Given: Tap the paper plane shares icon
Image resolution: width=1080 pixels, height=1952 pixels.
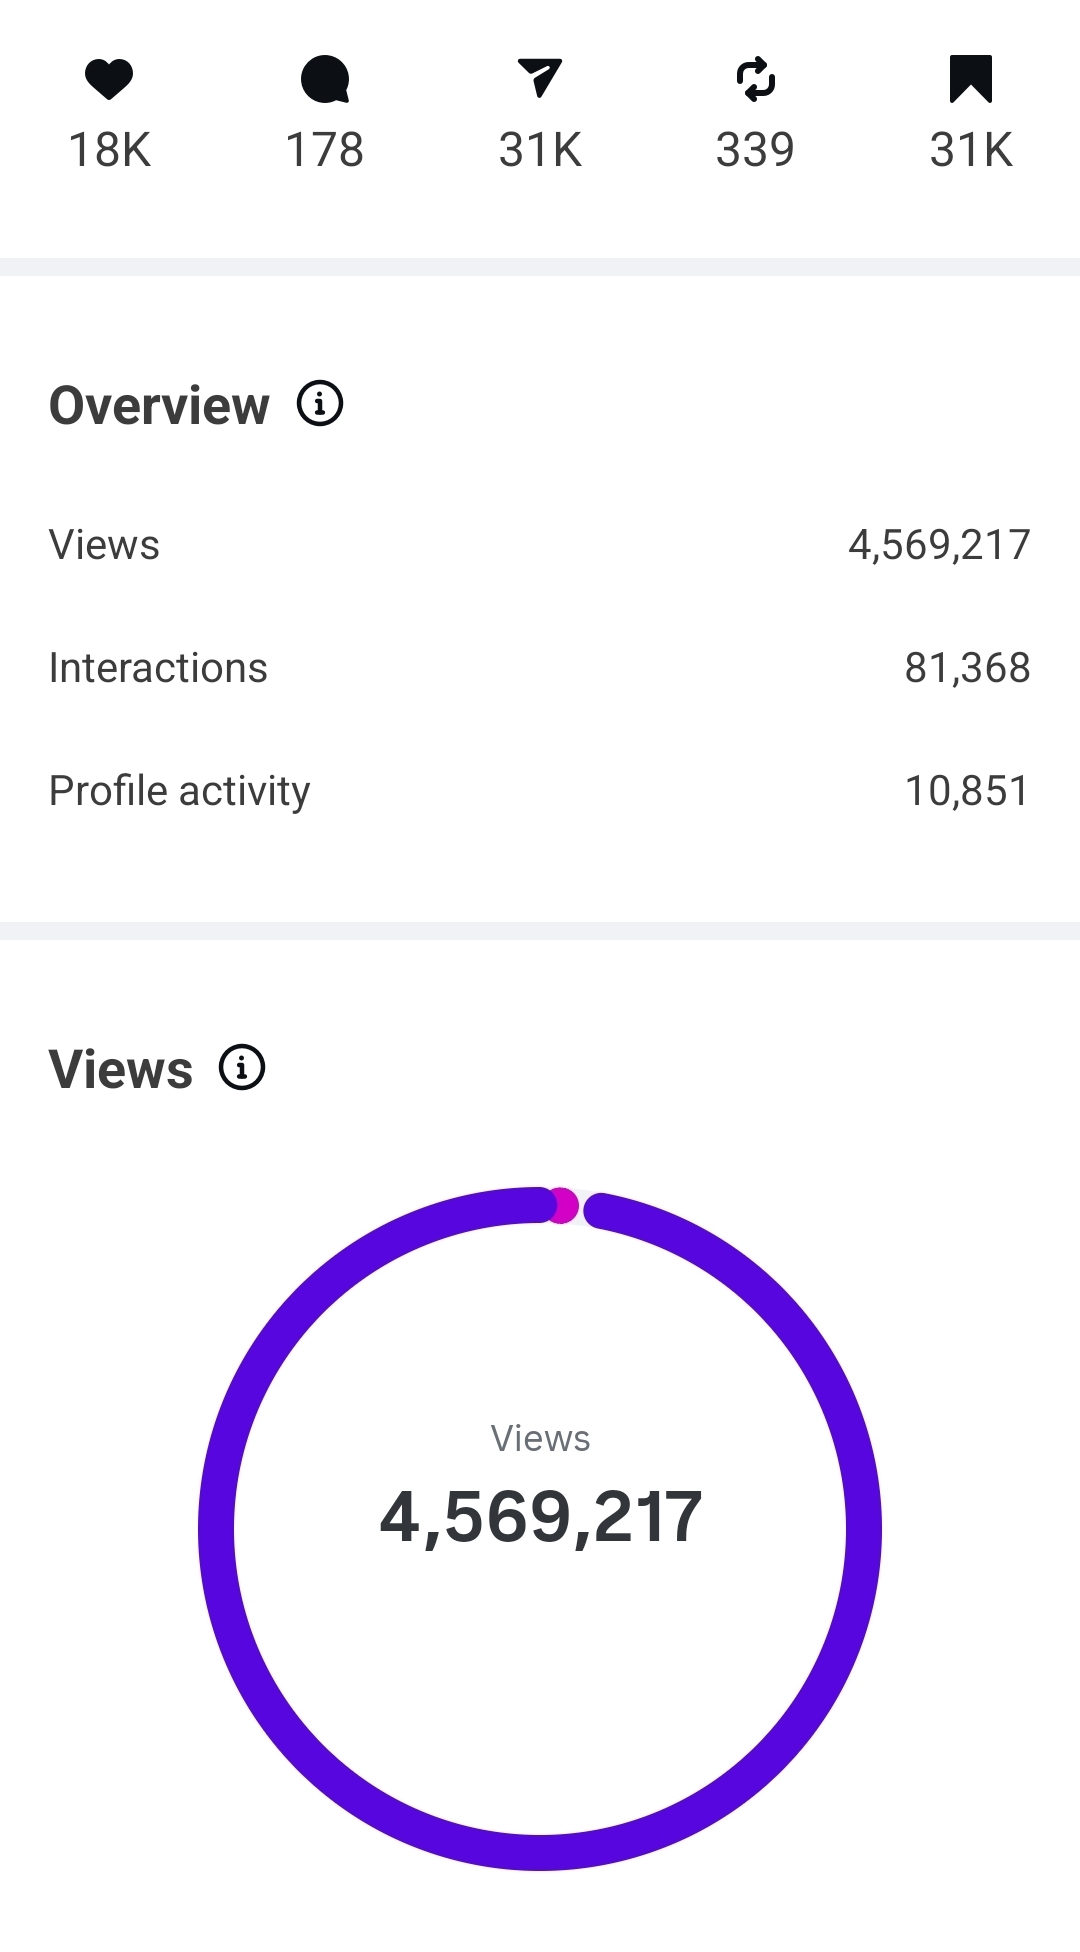Looking at the screenshot, I should [x=540, y=78].
